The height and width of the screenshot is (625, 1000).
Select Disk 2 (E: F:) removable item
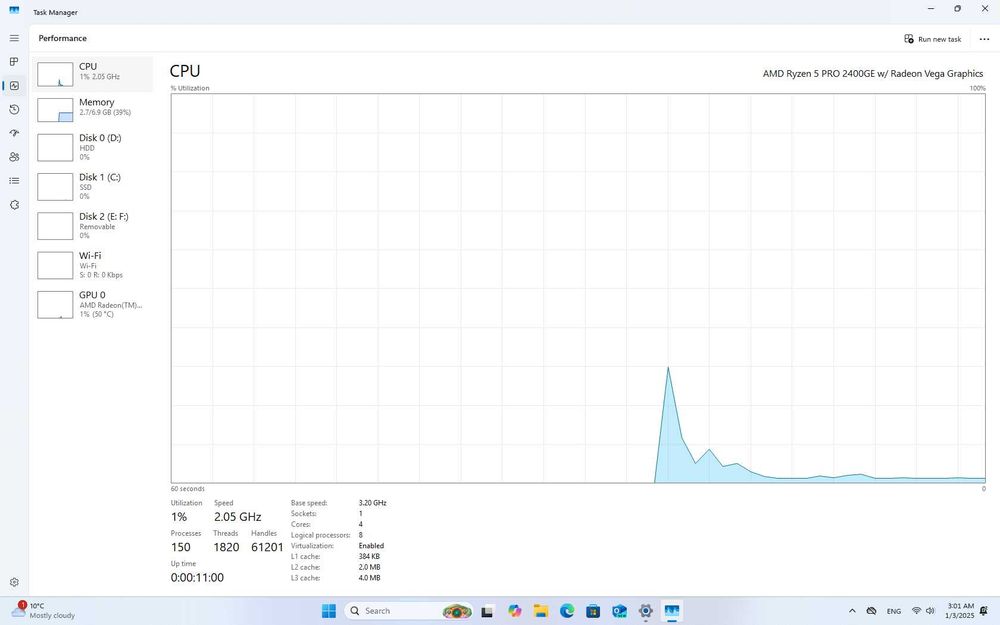92,226
